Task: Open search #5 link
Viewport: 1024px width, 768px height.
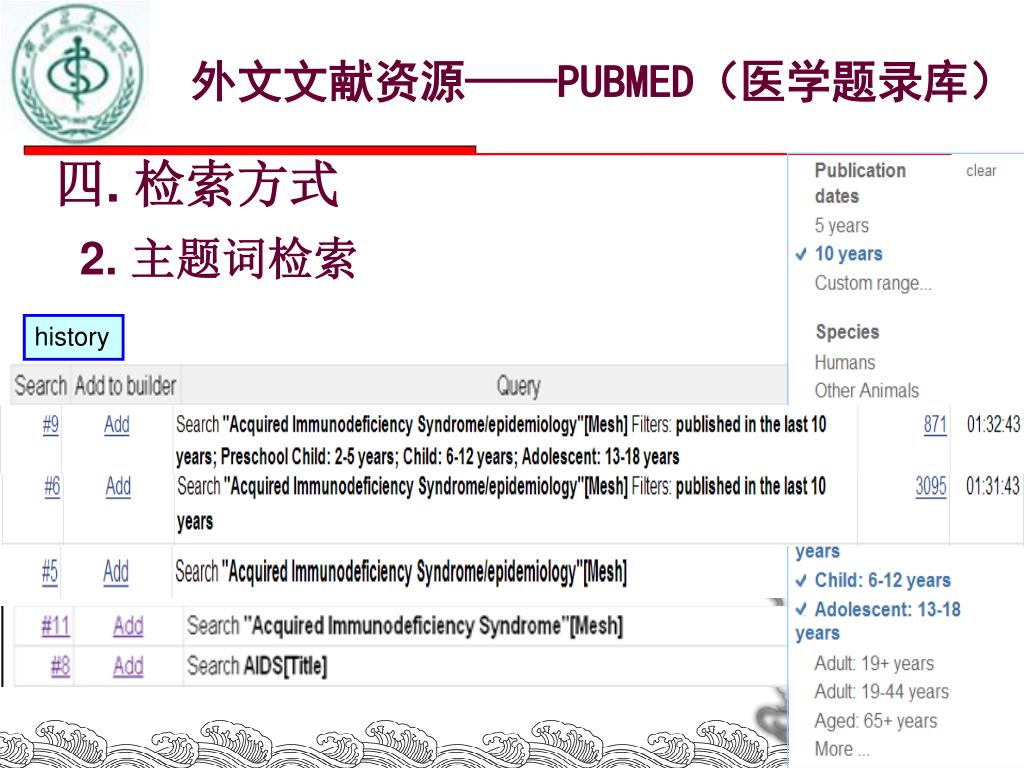Action: pos(50,572)
